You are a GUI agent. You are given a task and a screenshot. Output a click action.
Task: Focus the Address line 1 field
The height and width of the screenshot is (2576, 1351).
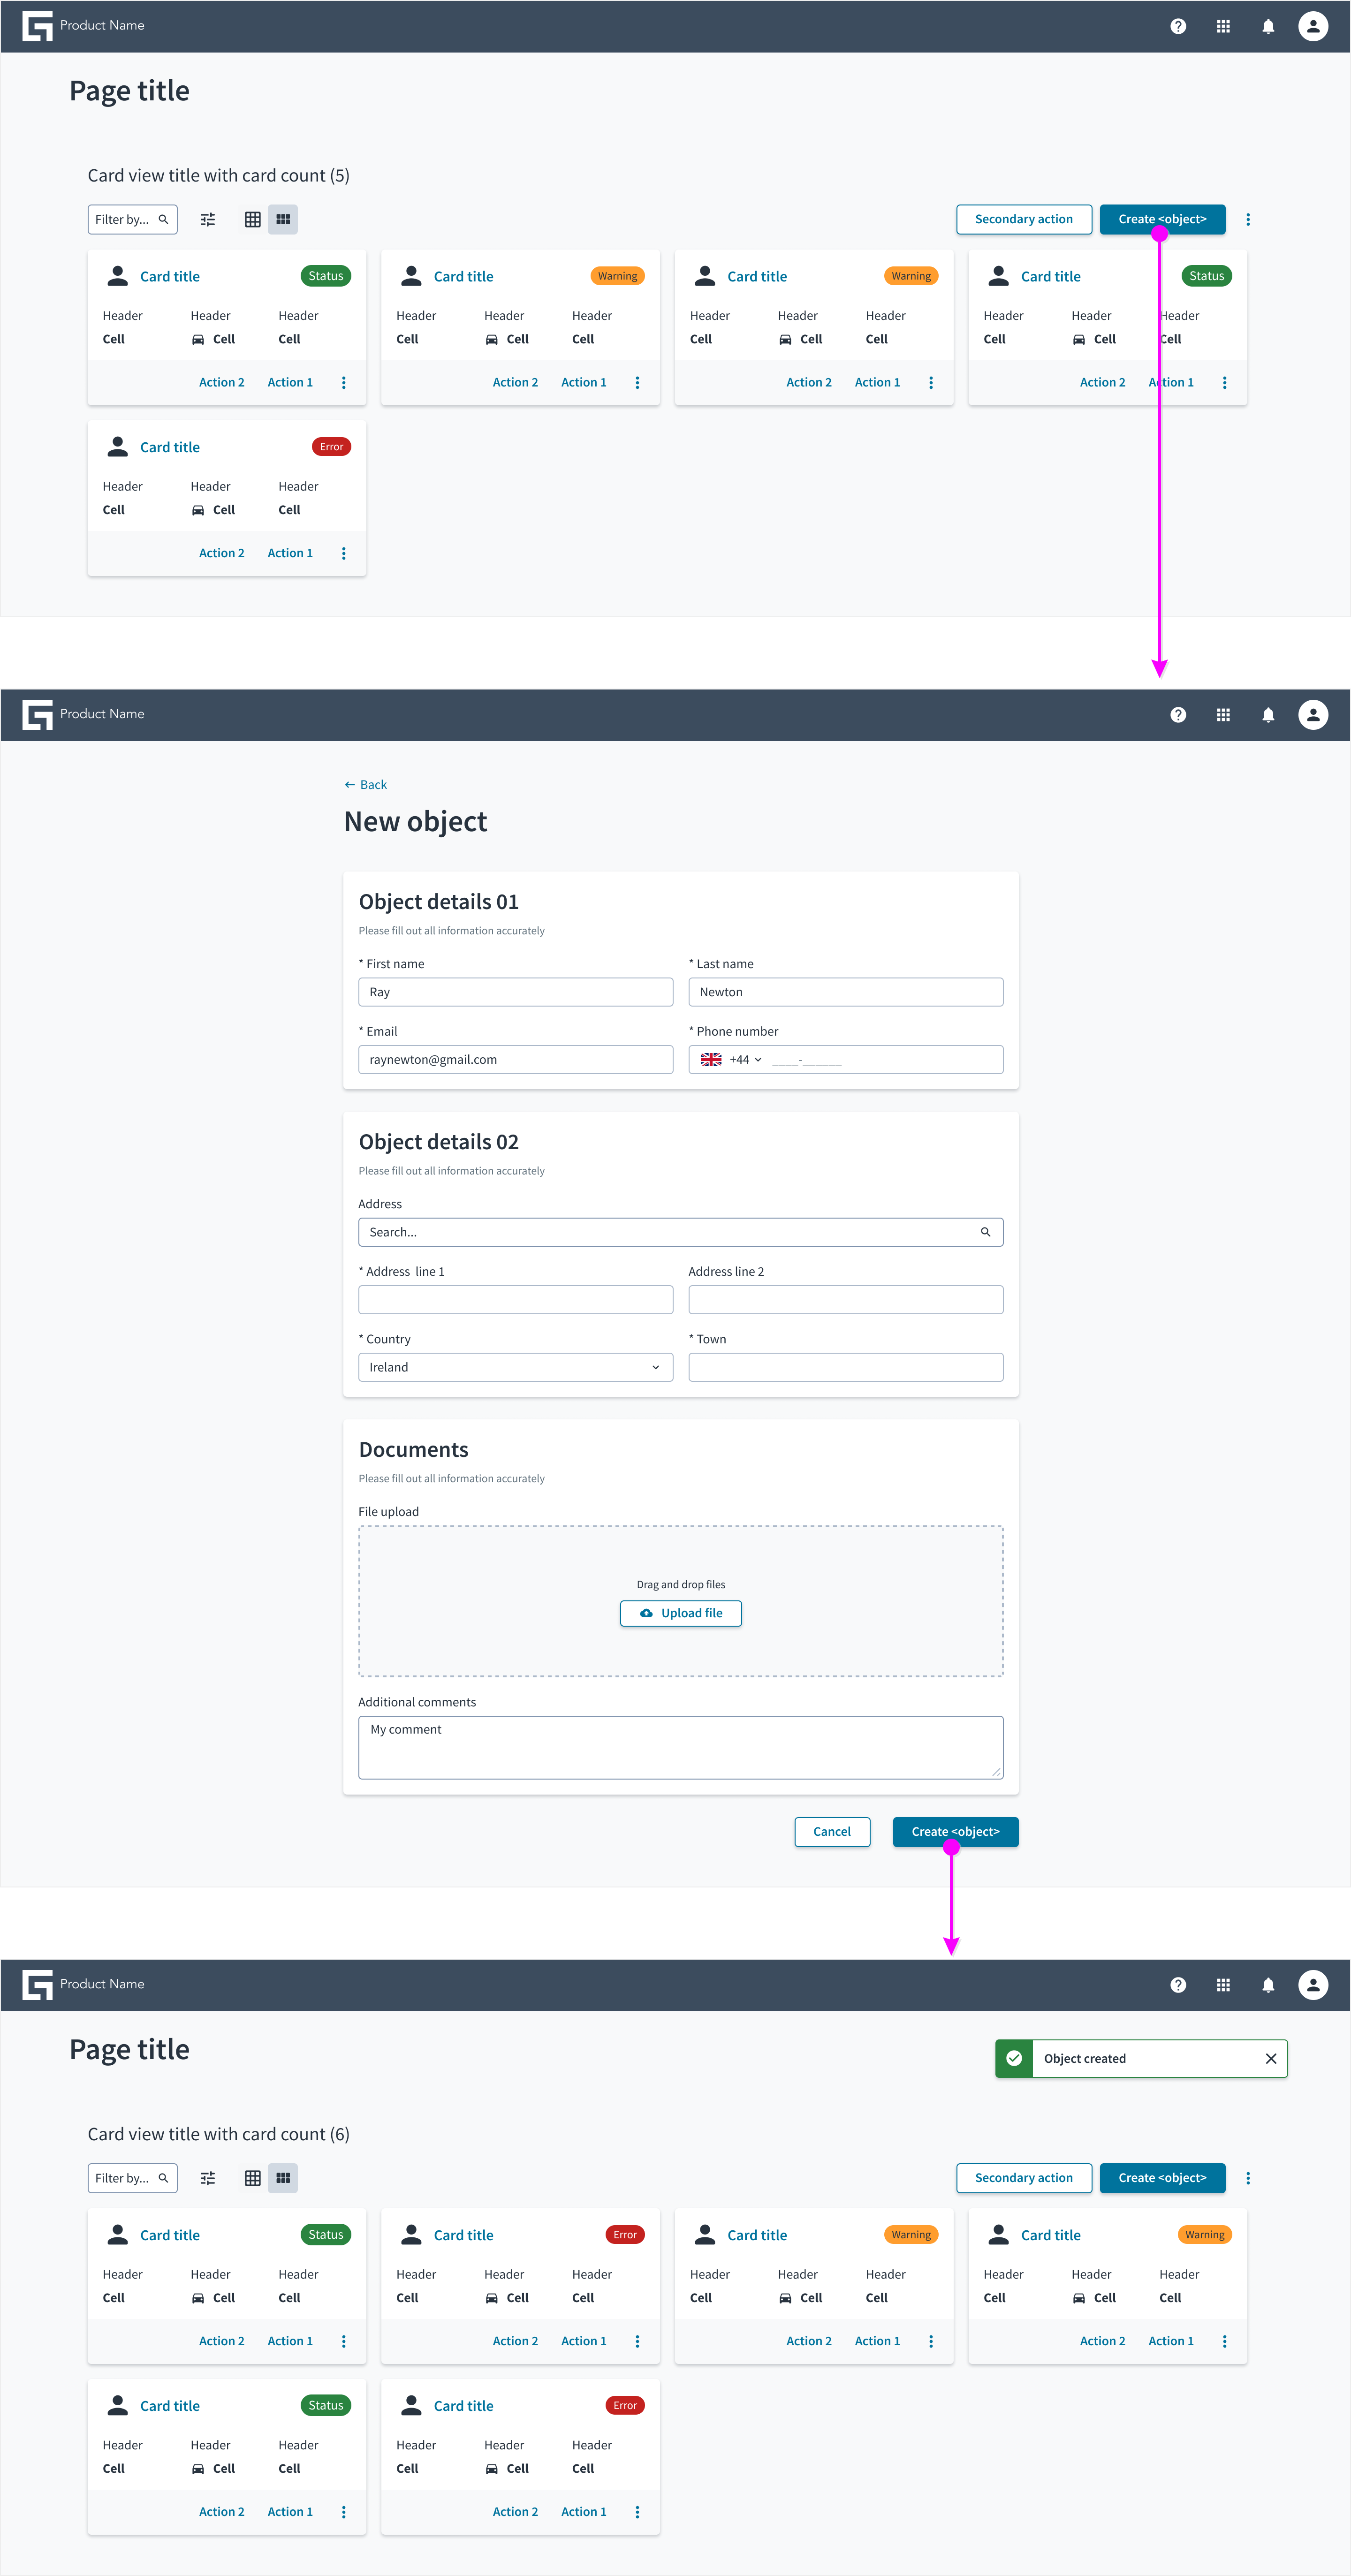(516, 1300)
